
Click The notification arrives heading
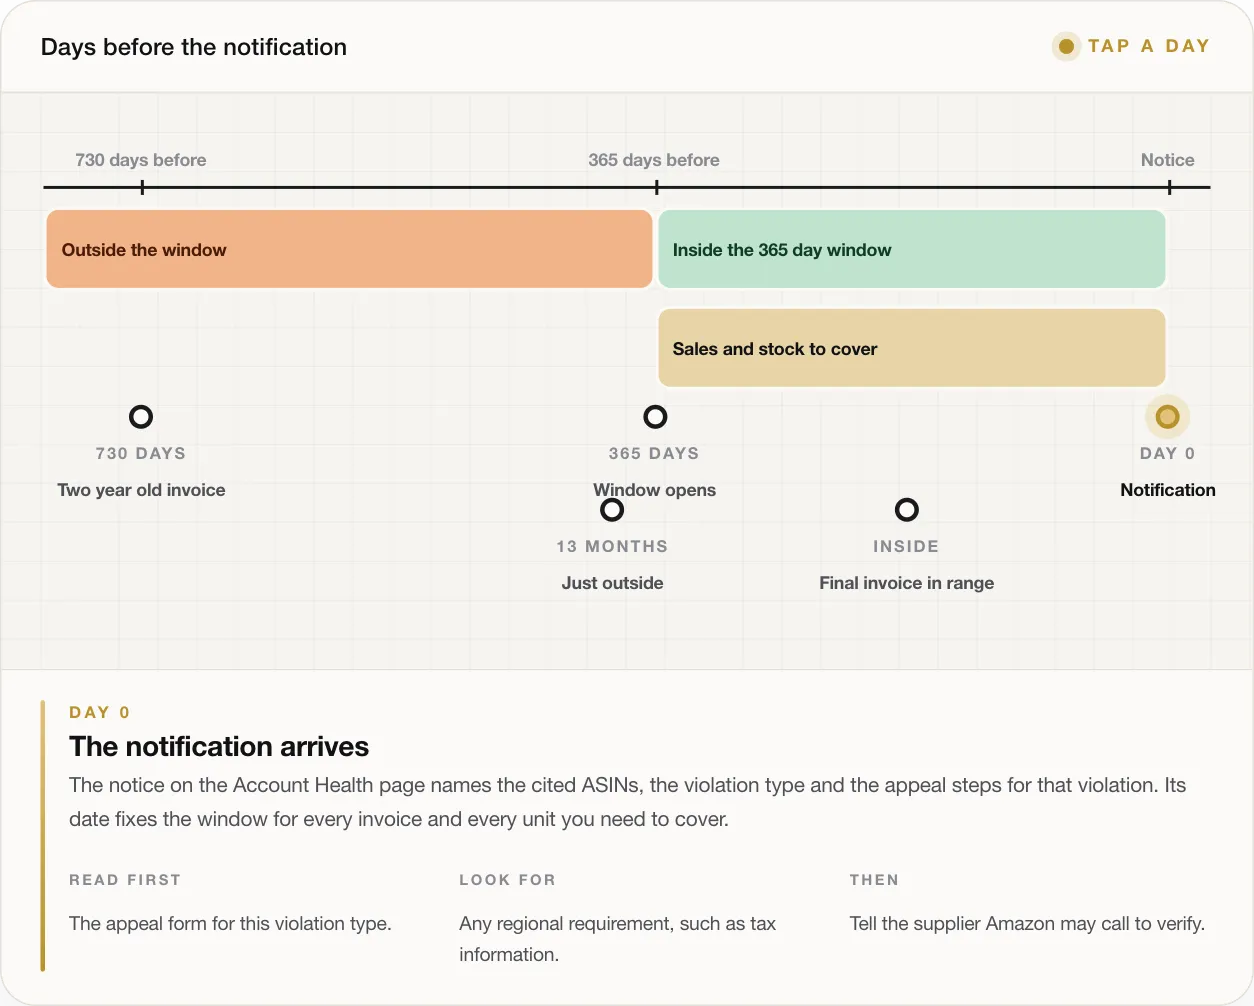coord(219,747)
